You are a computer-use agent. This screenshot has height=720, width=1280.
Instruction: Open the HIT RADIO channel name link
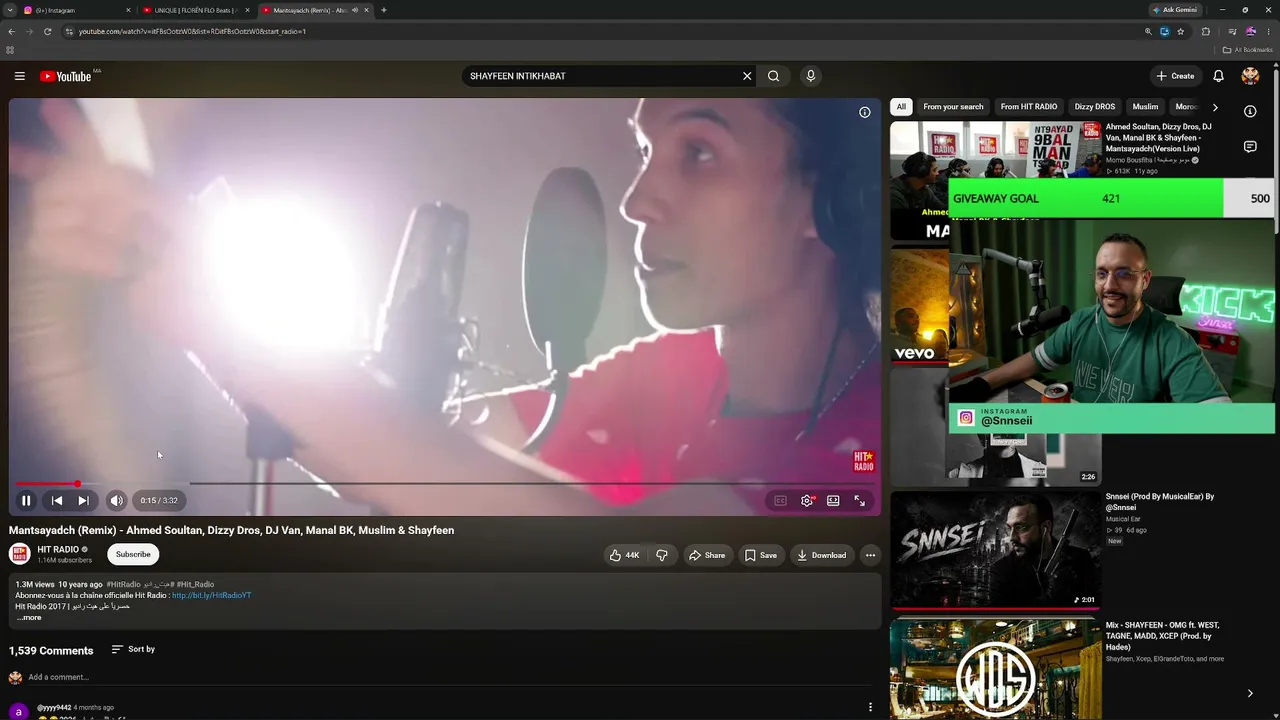pos(58,549)
